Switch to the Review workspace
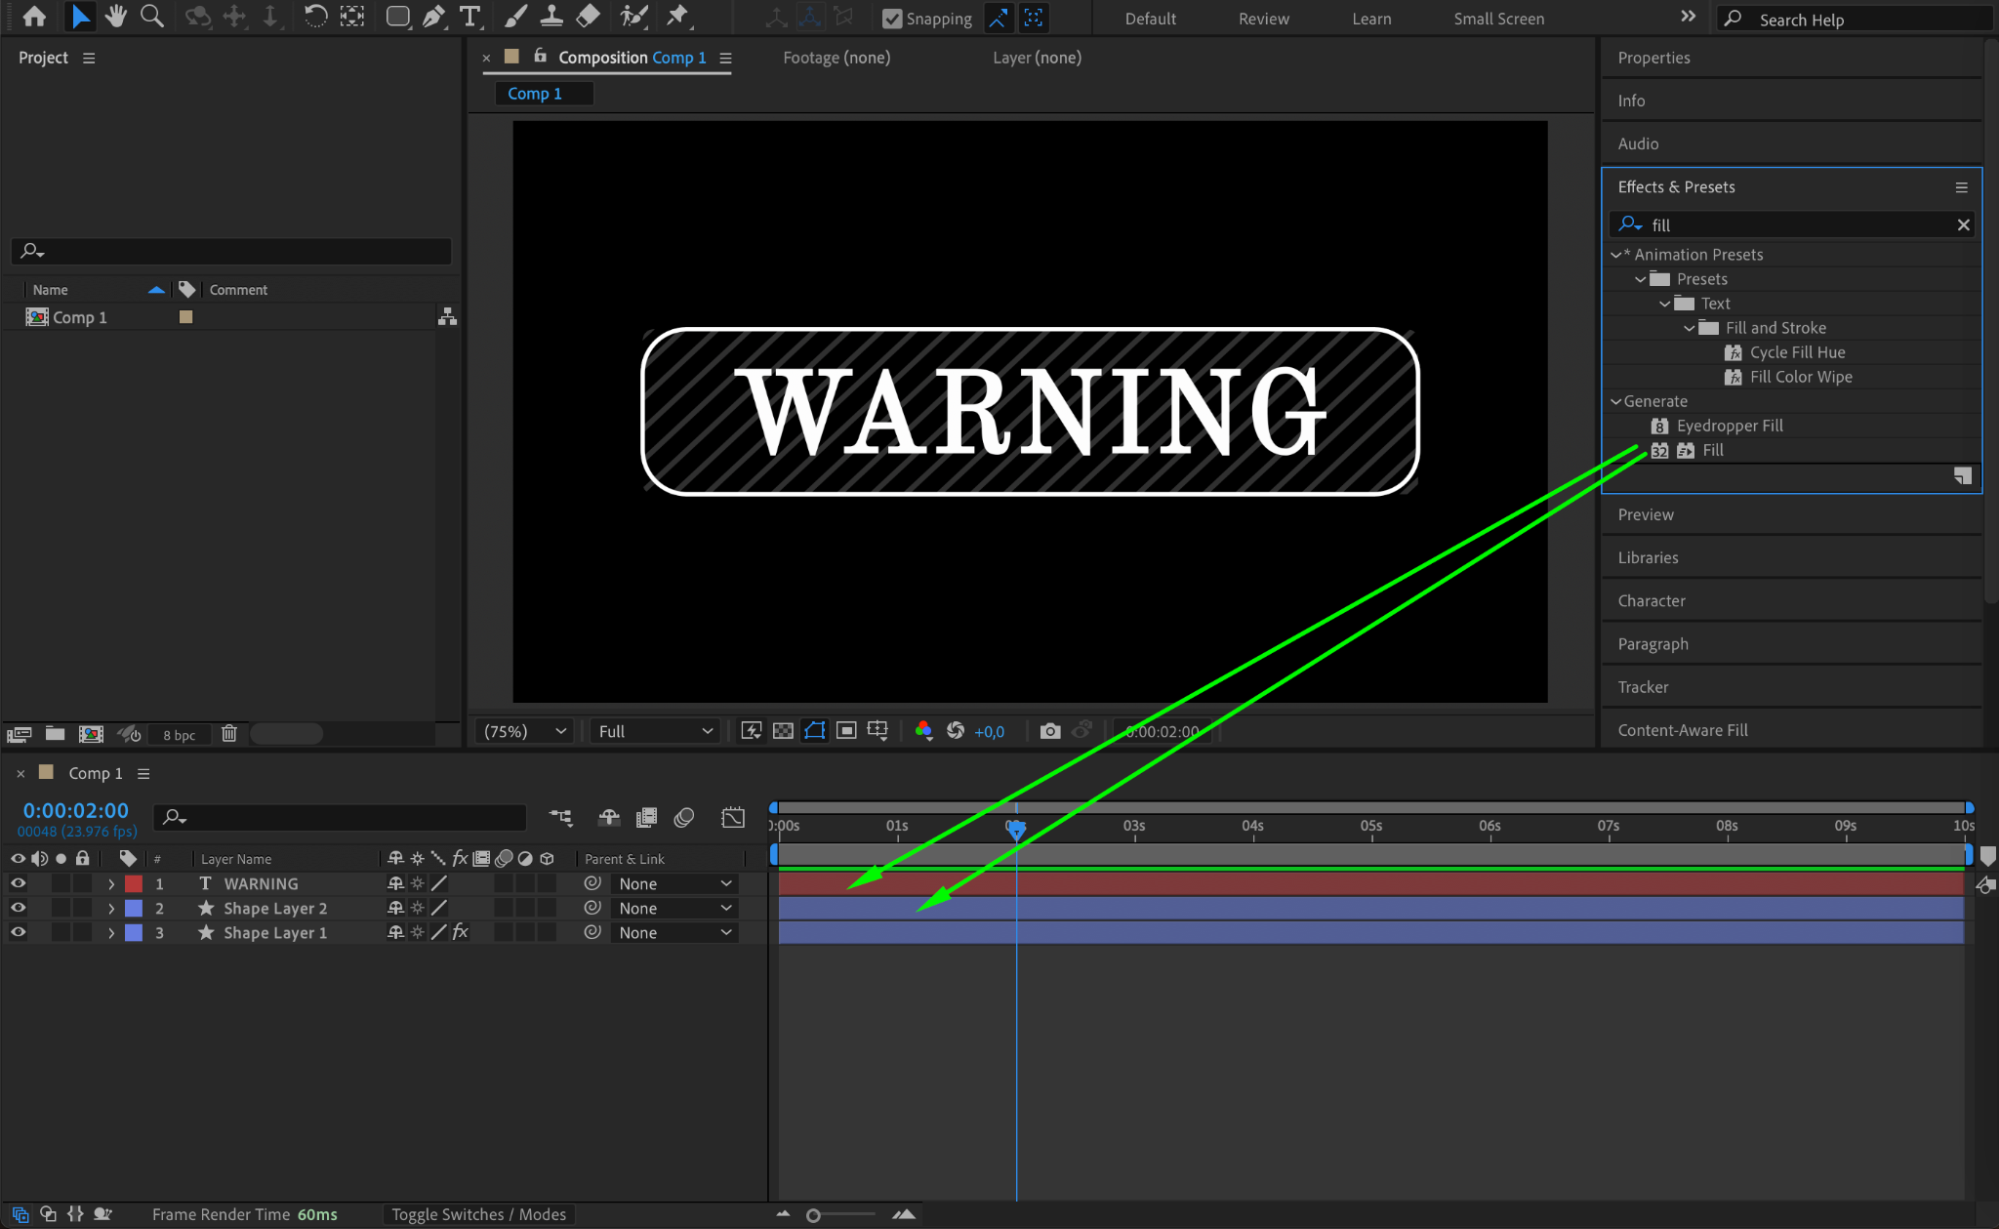This screenshot has height=1229, width=1999. point(1263,18)
